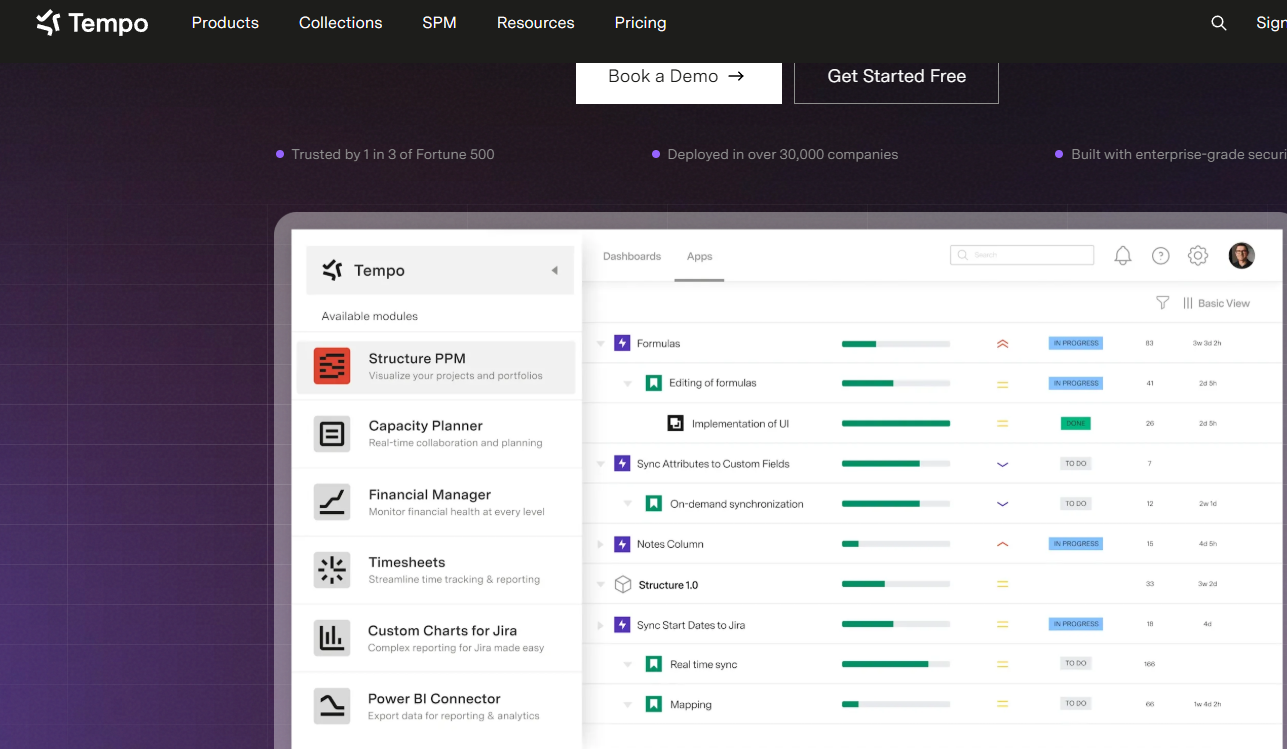Screen dimensions: 1287x749
Task: Click the Notes Column high priority arrow
Action: click(1003, 544)
